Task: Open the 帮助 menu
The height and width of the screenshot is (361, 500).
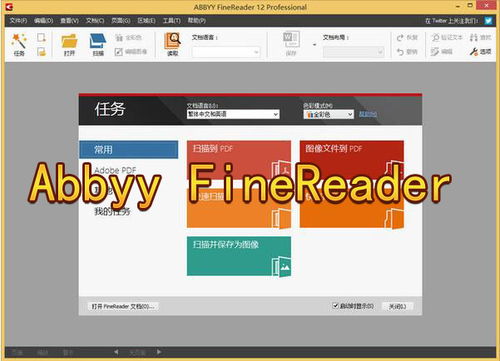Action: pos(197,21)
